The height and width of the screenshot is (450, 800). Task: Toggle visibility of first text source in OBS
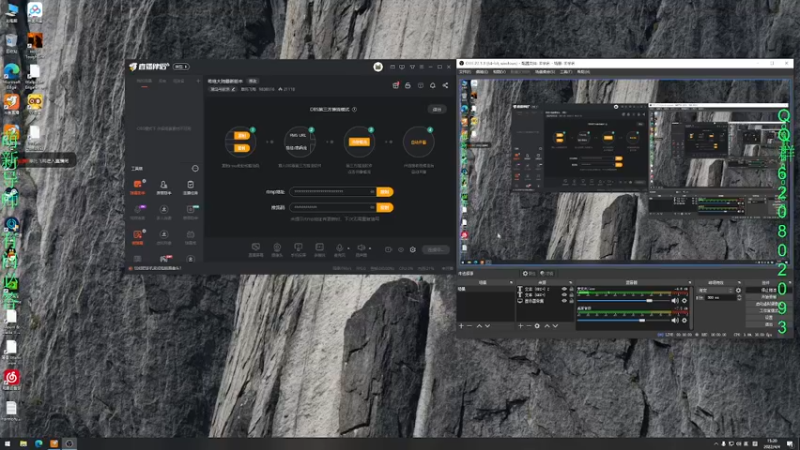tap(564, 289)
